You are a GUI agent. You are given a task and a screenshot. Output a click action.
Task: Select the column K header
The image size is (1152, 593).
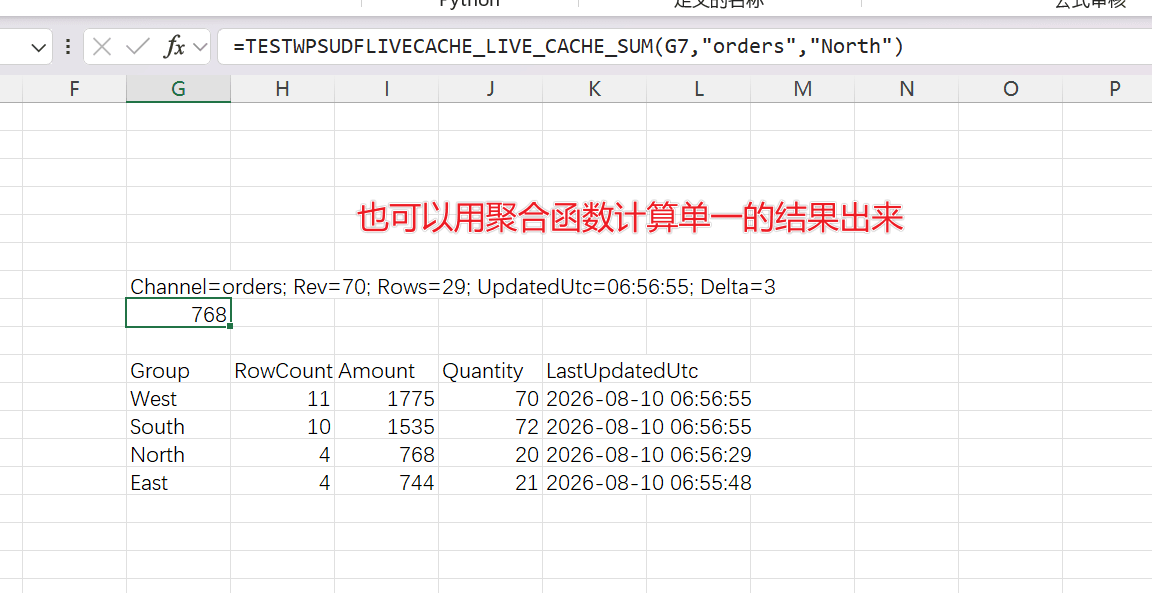coord(594,89)
